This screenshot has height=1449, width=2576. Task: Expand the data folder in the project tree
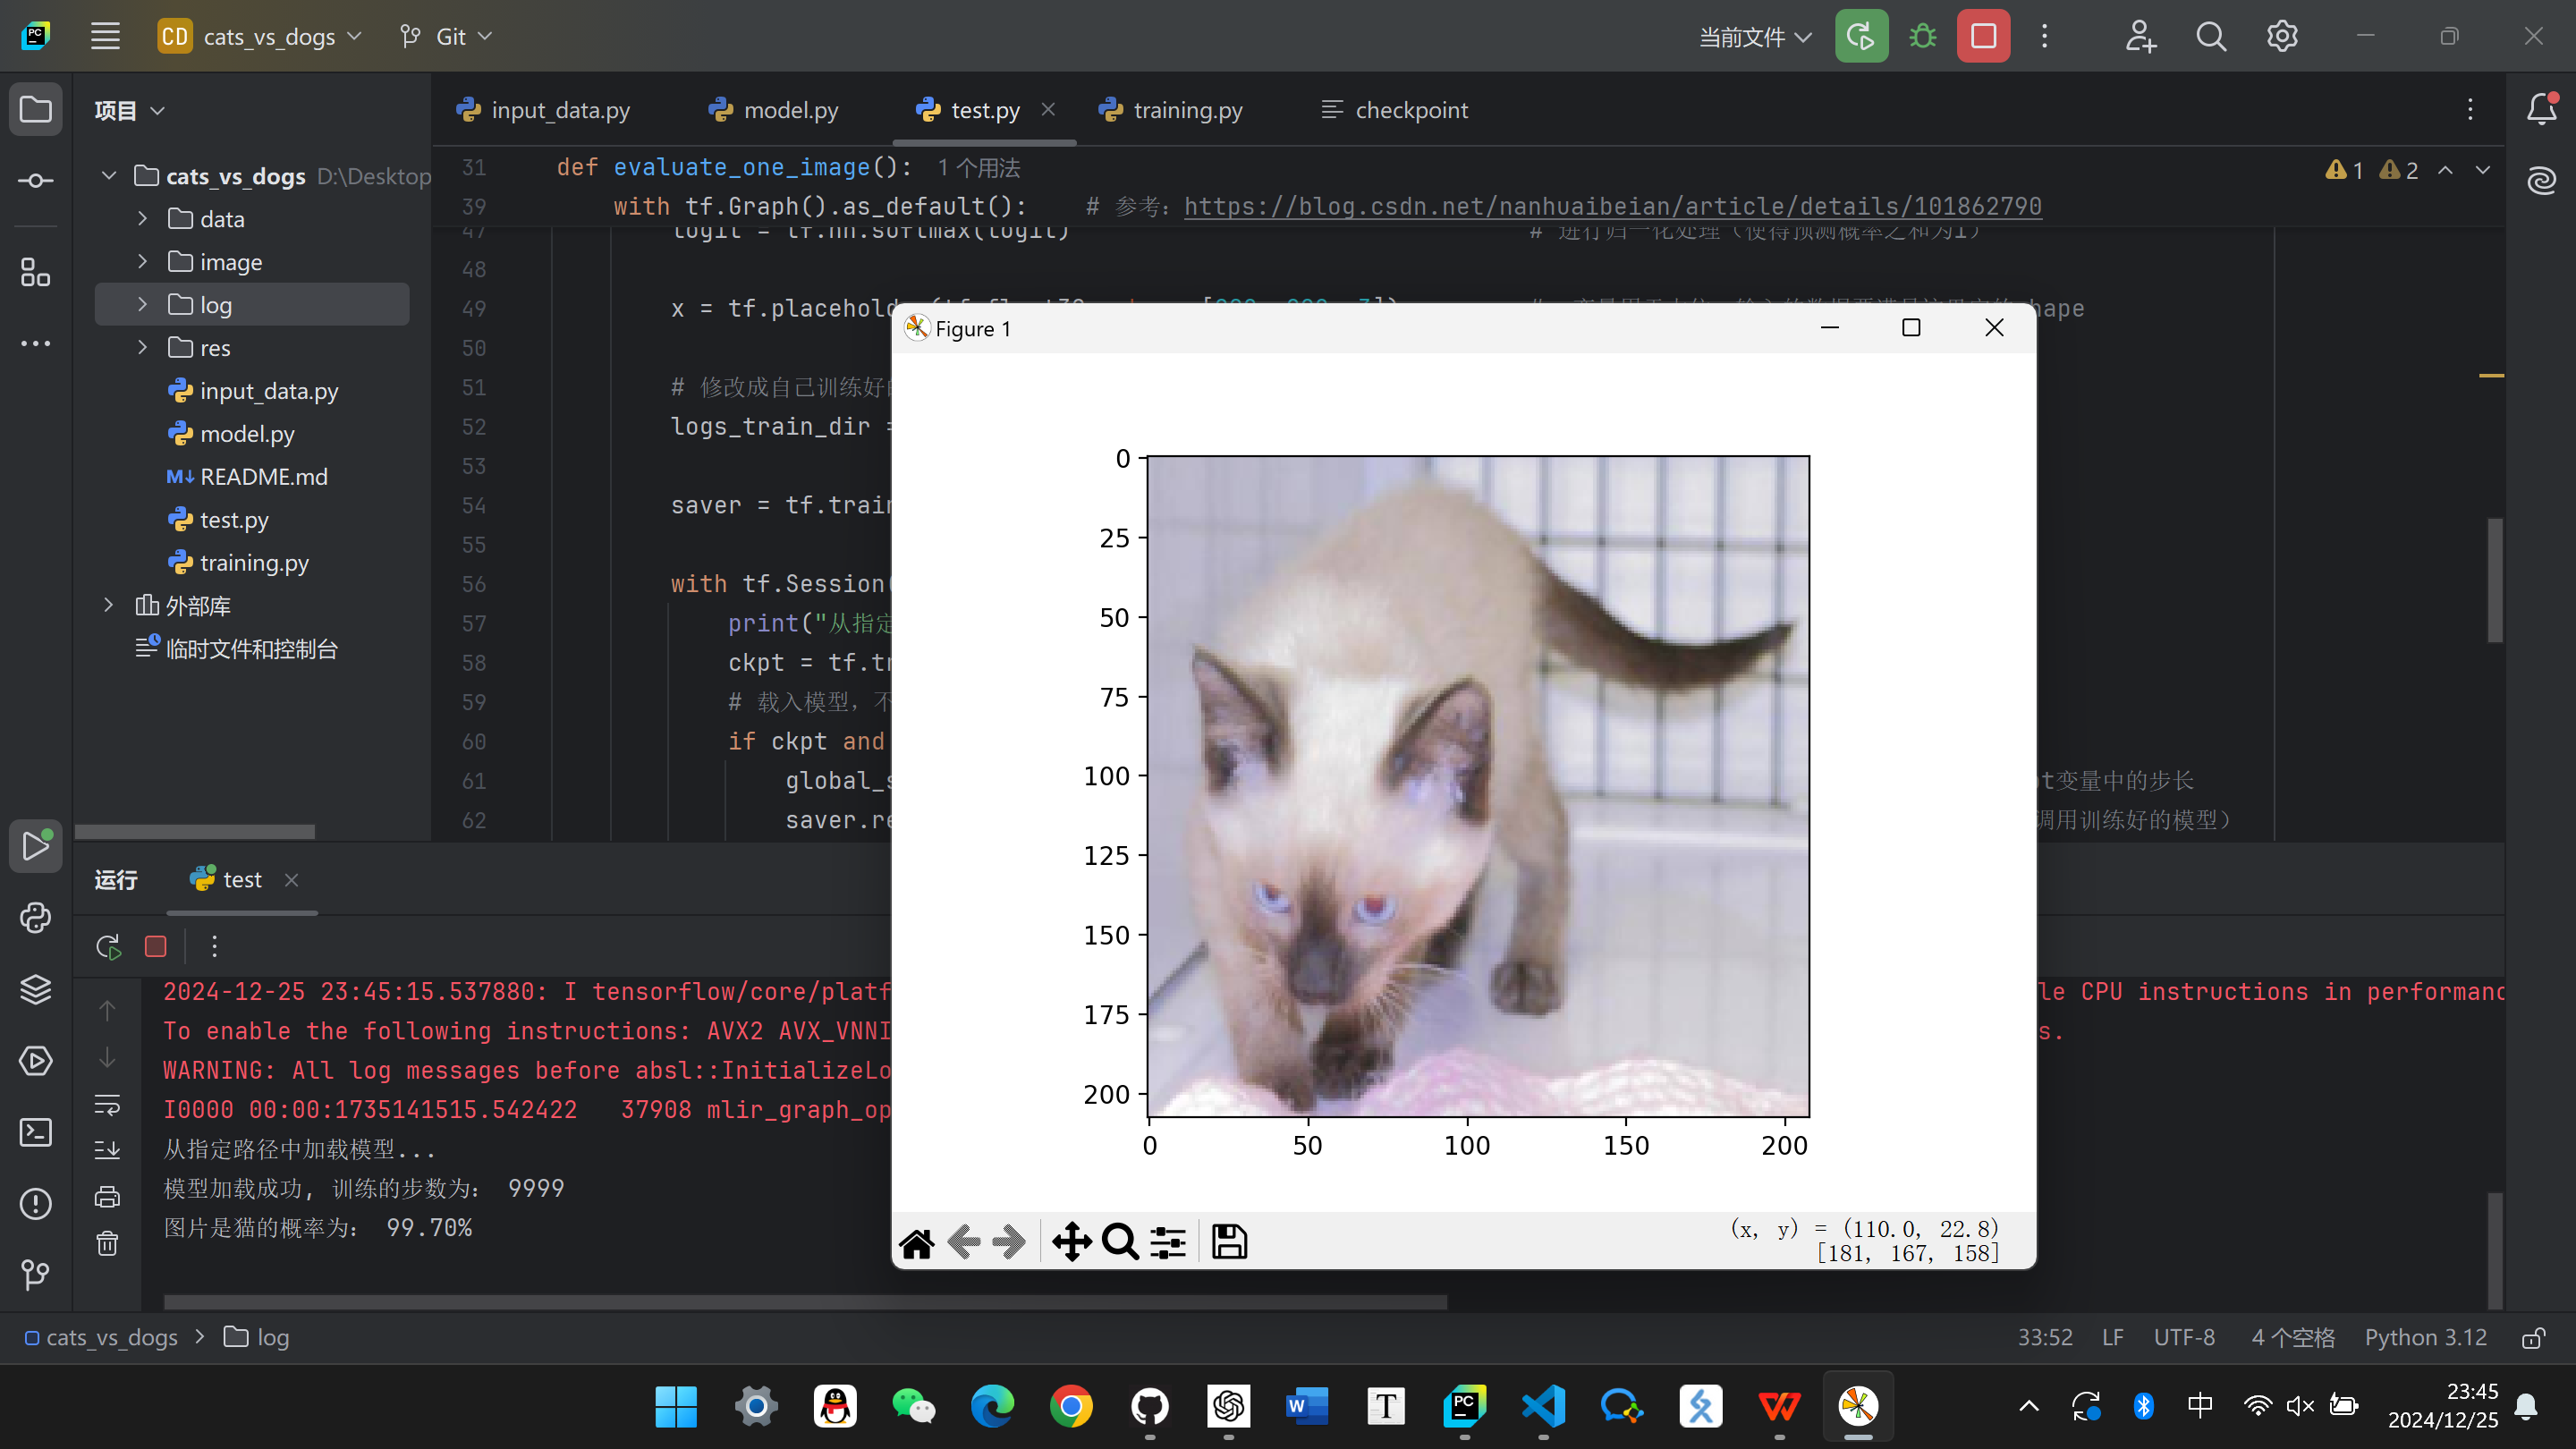pos(143,218)
